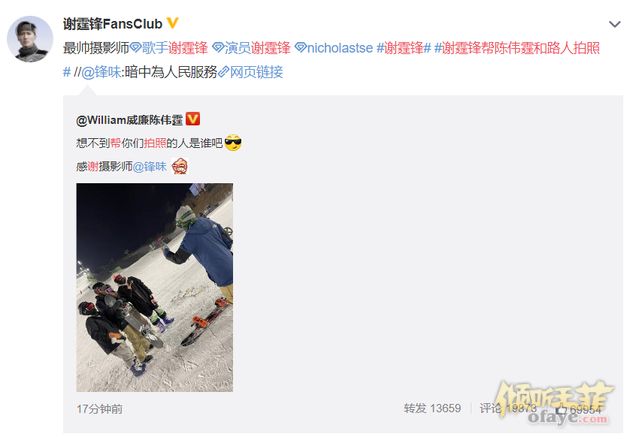Open the 演员谢霆锋 super topic link
This screenshot has width=630, height=440.
click(x=258, y=48)
